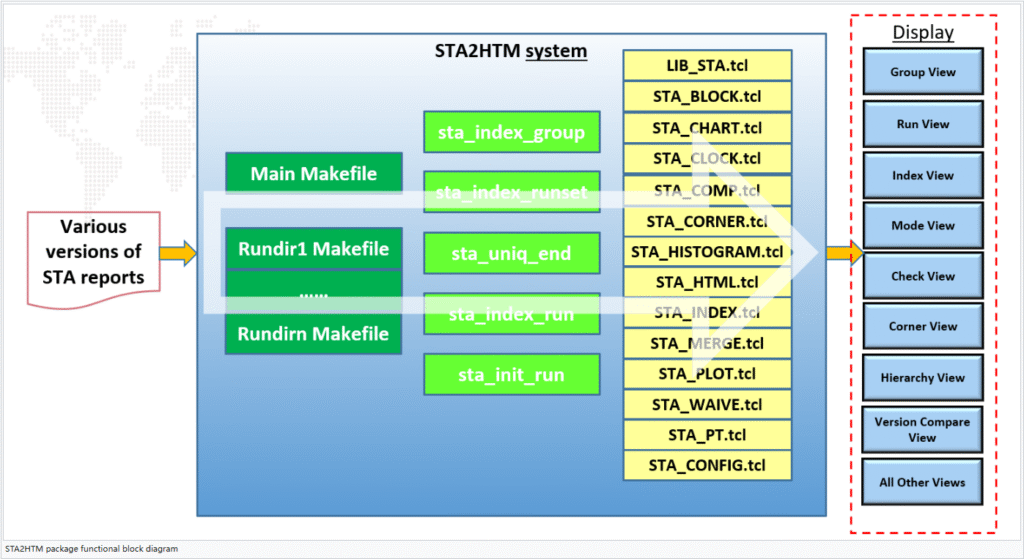Select the All Other Views button
1024x559 pixels.
coord(922,483)
